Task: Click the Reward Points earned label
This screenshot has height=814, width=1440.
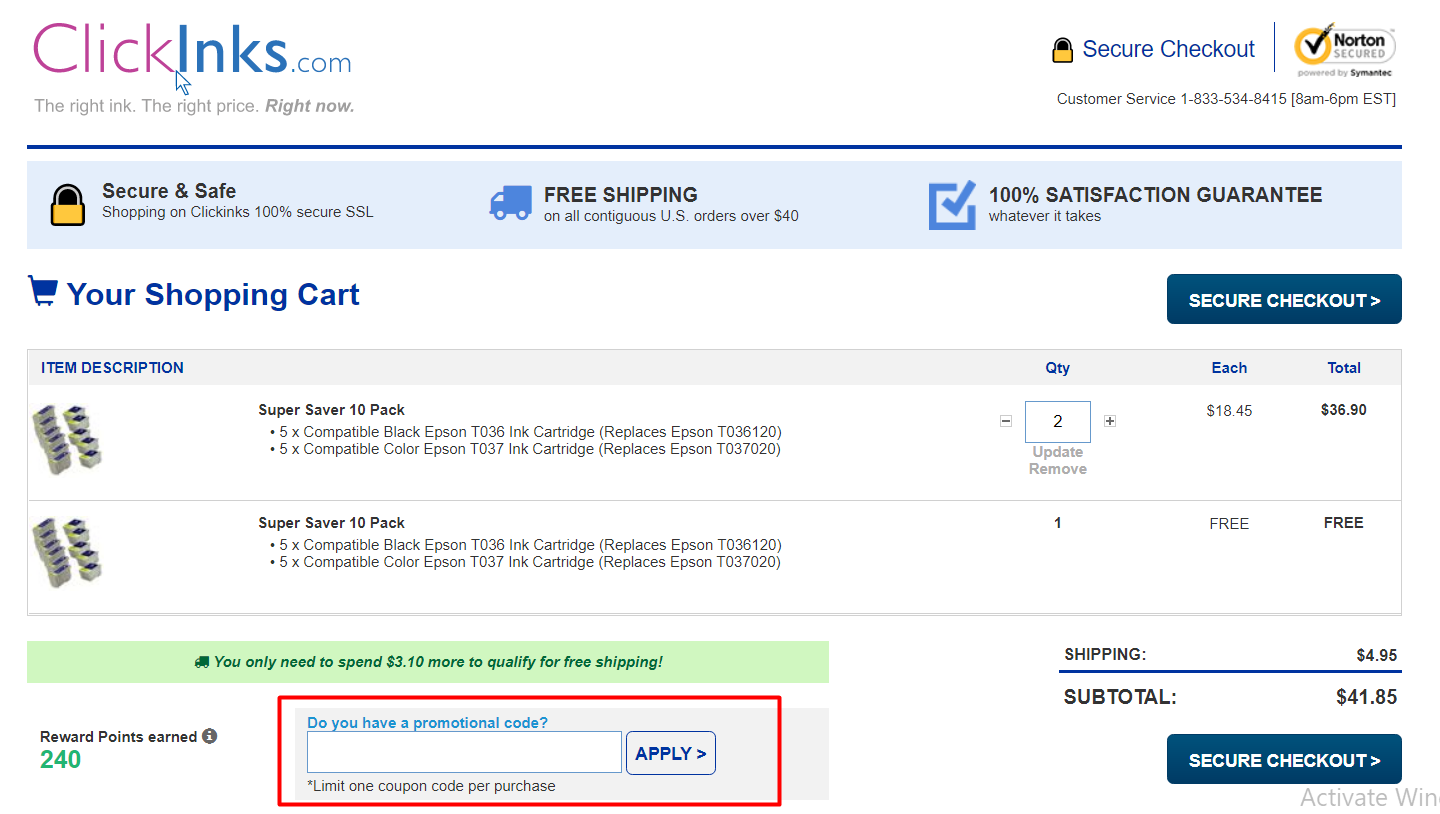Action: coord(118,737)
